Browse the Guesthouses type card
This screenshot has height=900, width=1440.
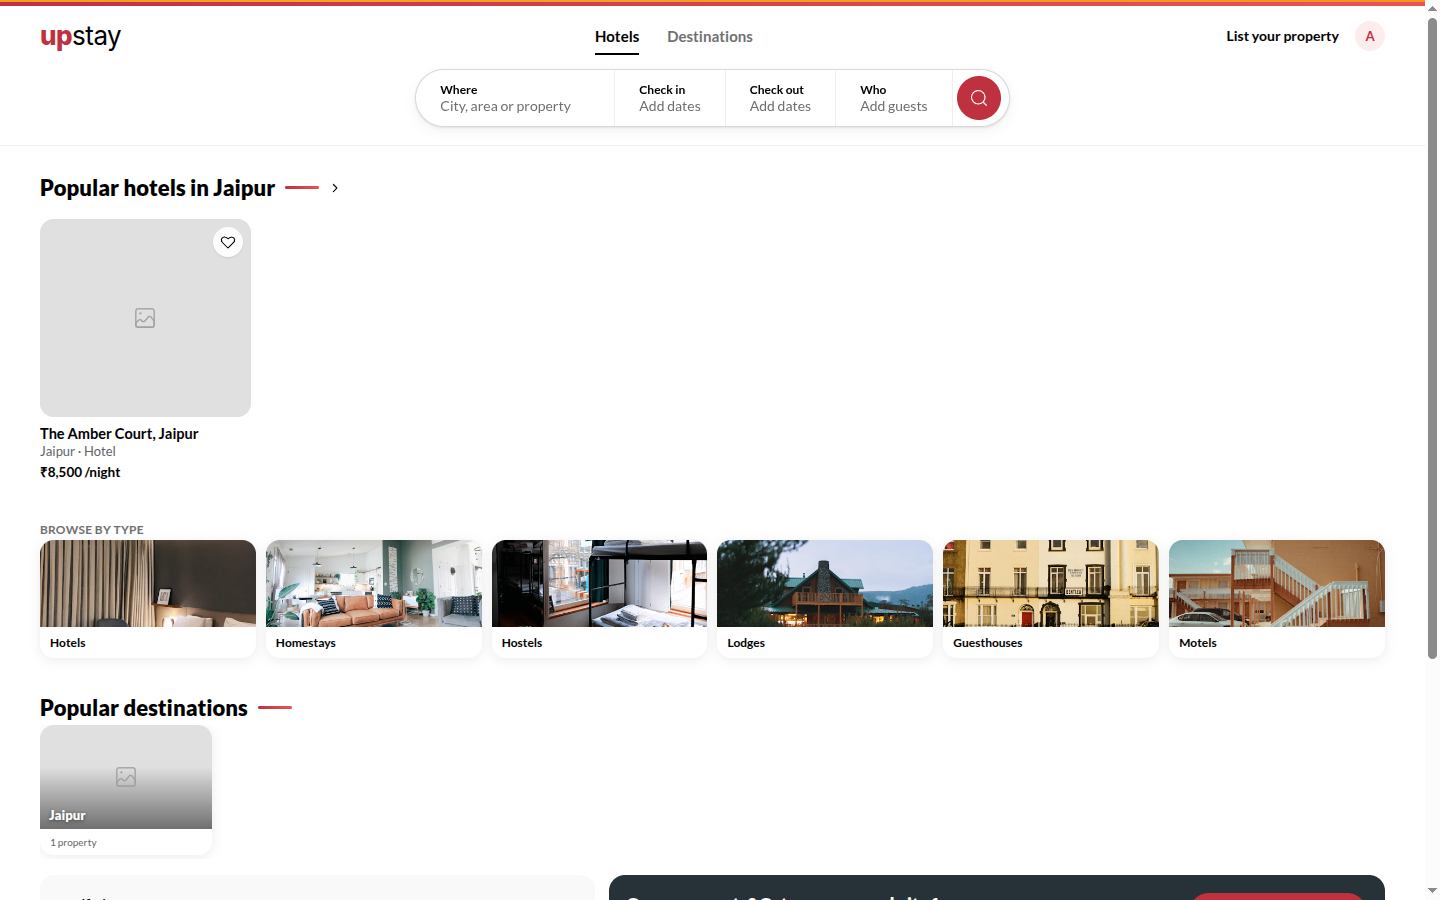pos(1051,599)
